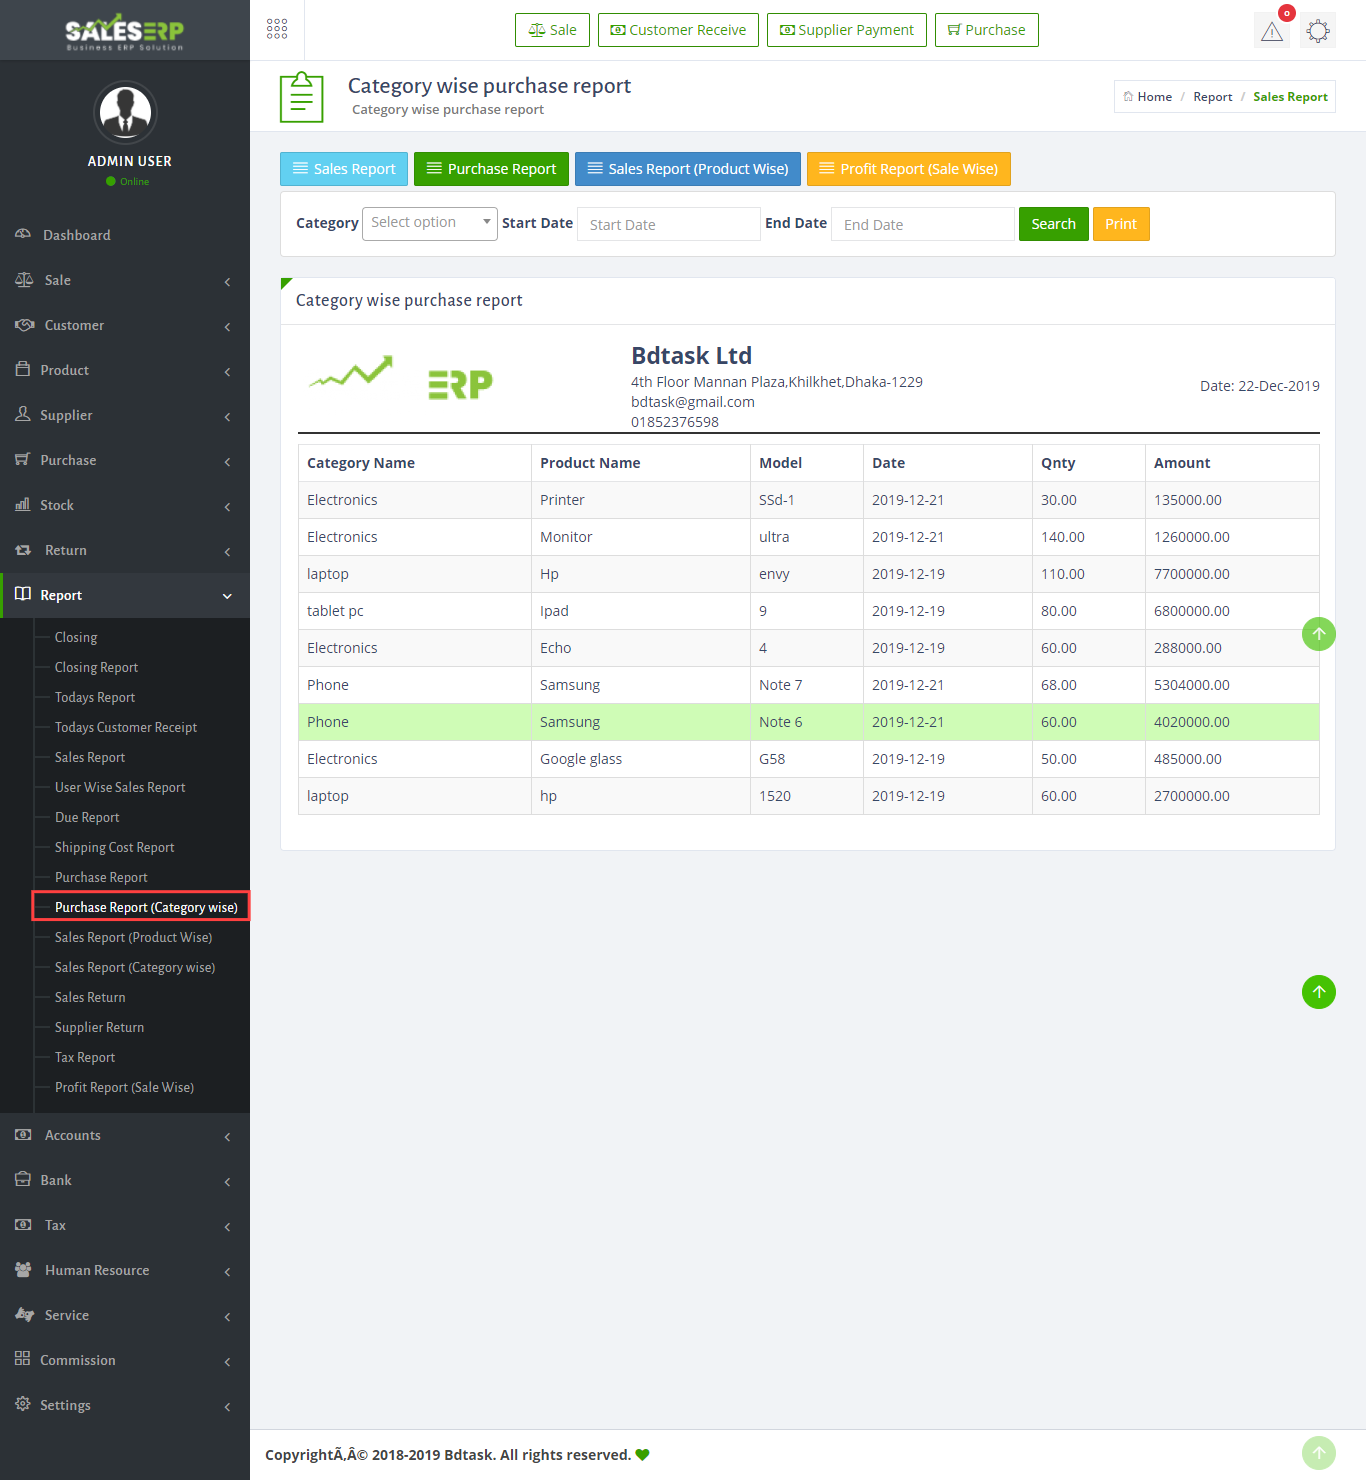Open Dashboard from the sidebar
This screenshot has width=1366, height=1480.
click(77, 235)
